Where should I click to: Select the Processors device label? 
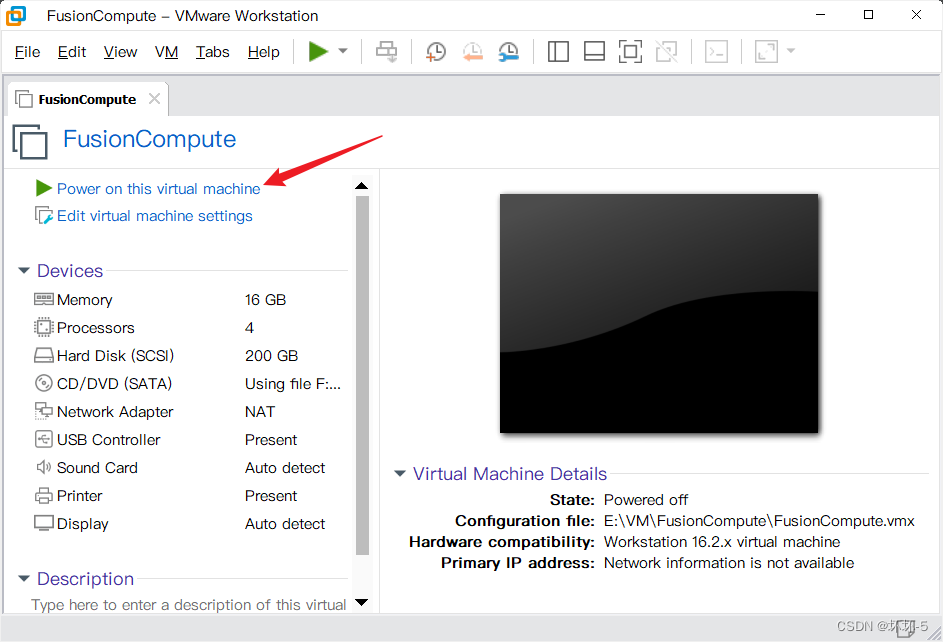pyautogui.click(x=96, y=328)
